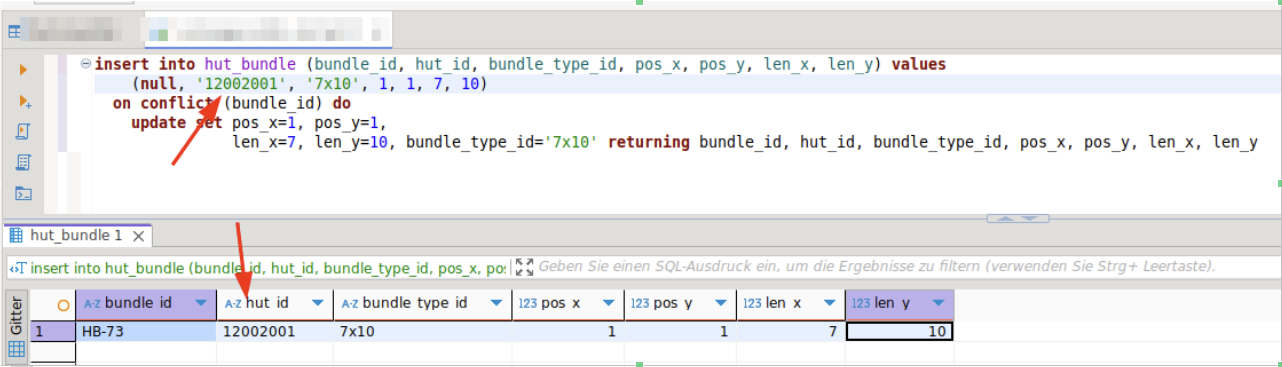The height and width of the screenshot is (367, 1282).
Task: Open the SQL console terminal icon
Action: pos(24,193)
